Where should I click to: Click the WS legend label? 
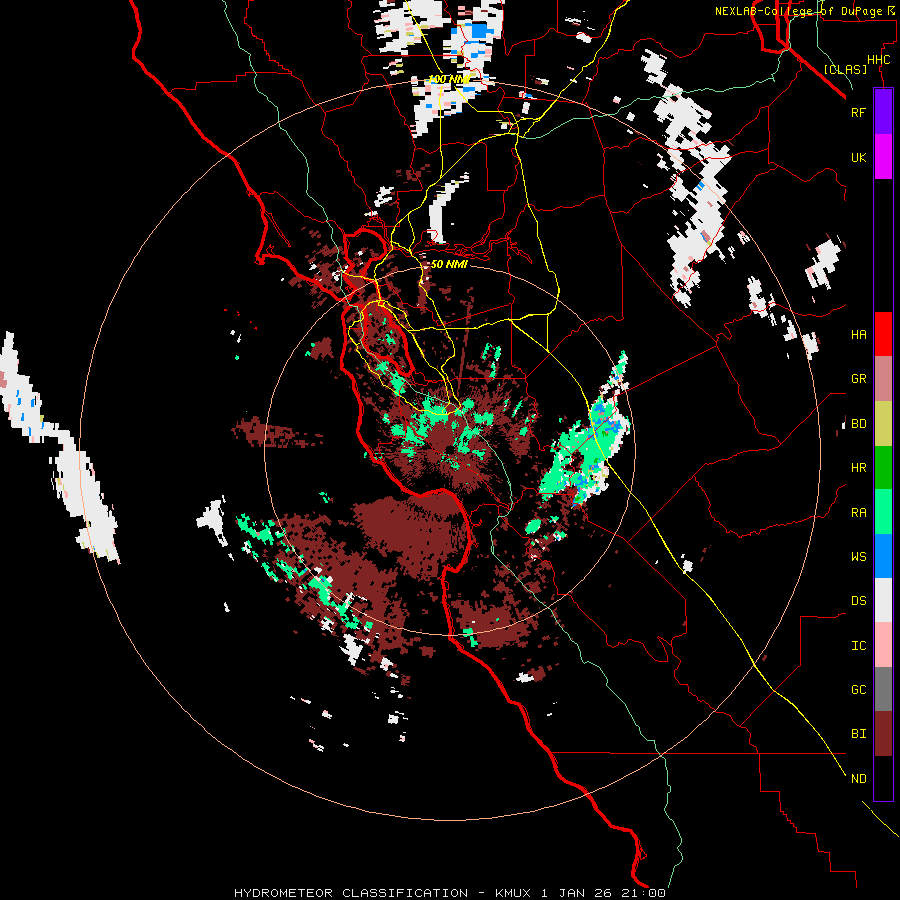click(x=858, y=556)
